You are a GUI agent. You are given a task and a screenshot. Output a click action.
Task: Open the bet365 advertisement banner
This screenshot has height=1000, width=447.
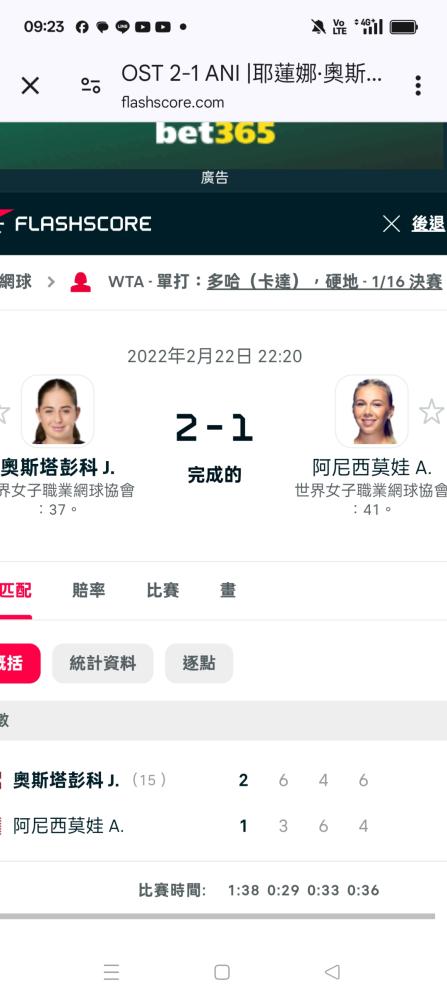click(x=223, y=146)
